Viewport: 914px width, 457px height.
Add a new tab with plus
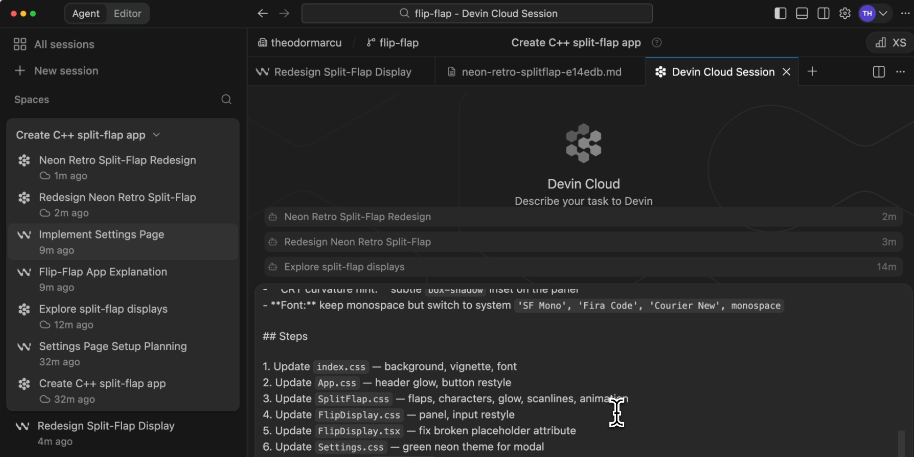click(x=812, y=71)
